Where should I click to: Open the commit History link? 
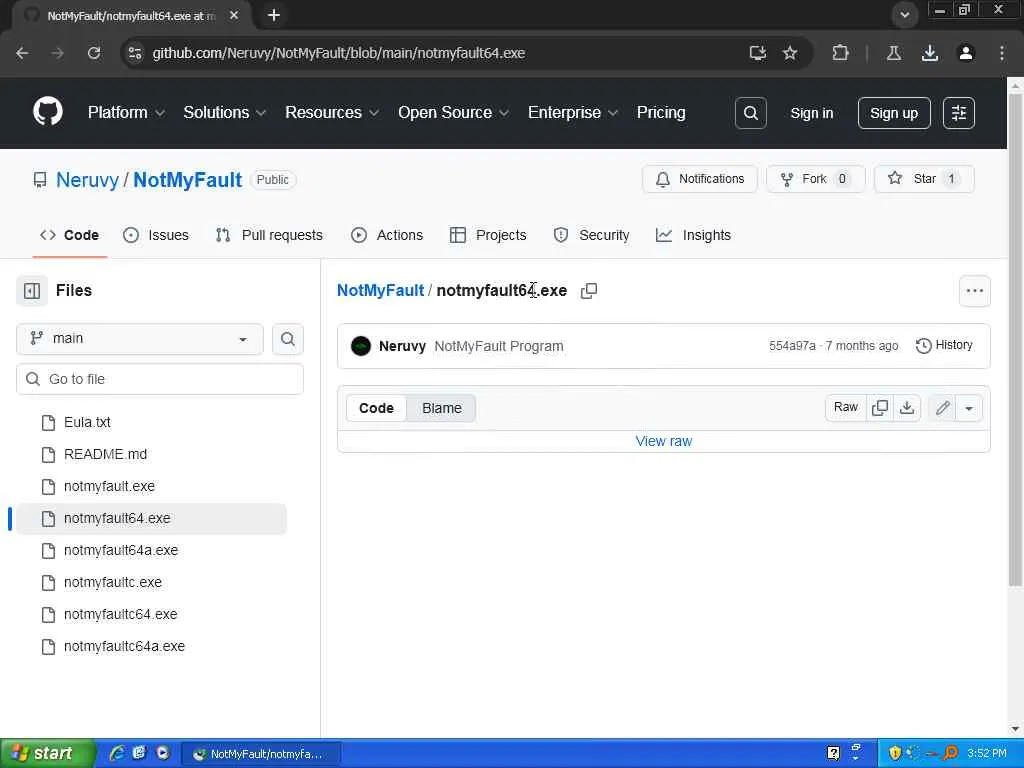tap(944, 345)
